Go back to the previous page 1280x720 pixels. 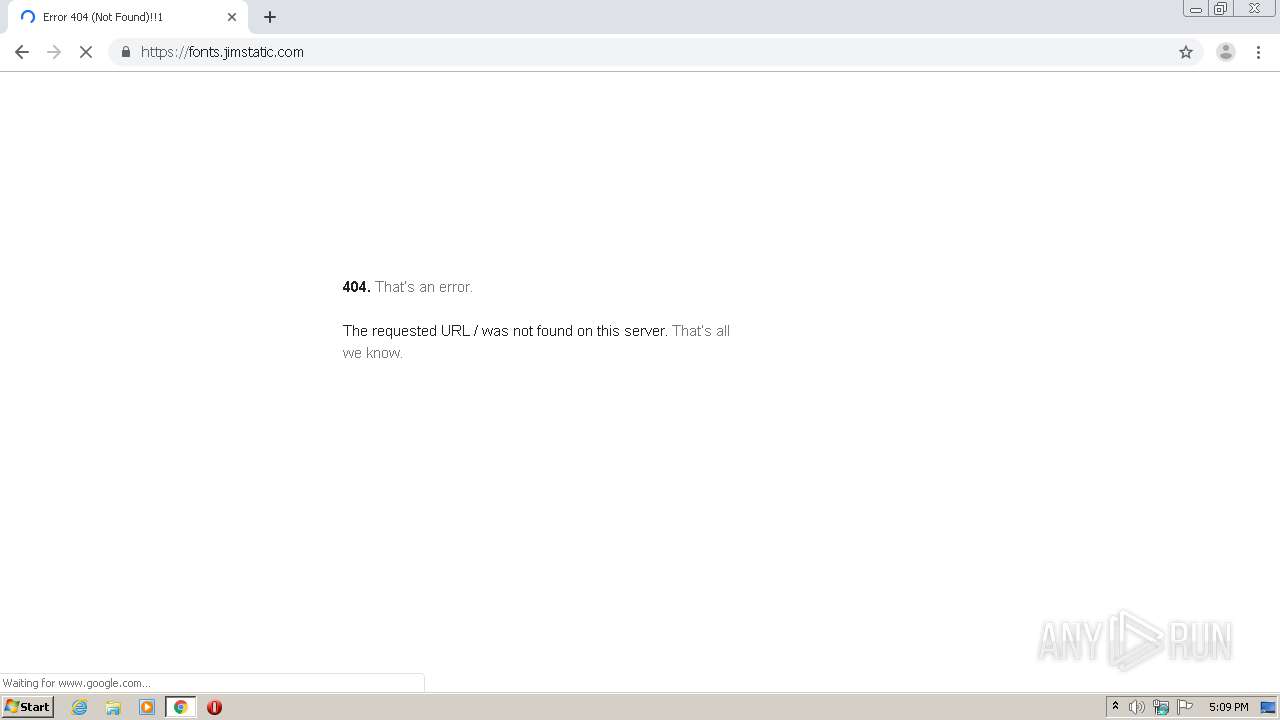(22, 52)
